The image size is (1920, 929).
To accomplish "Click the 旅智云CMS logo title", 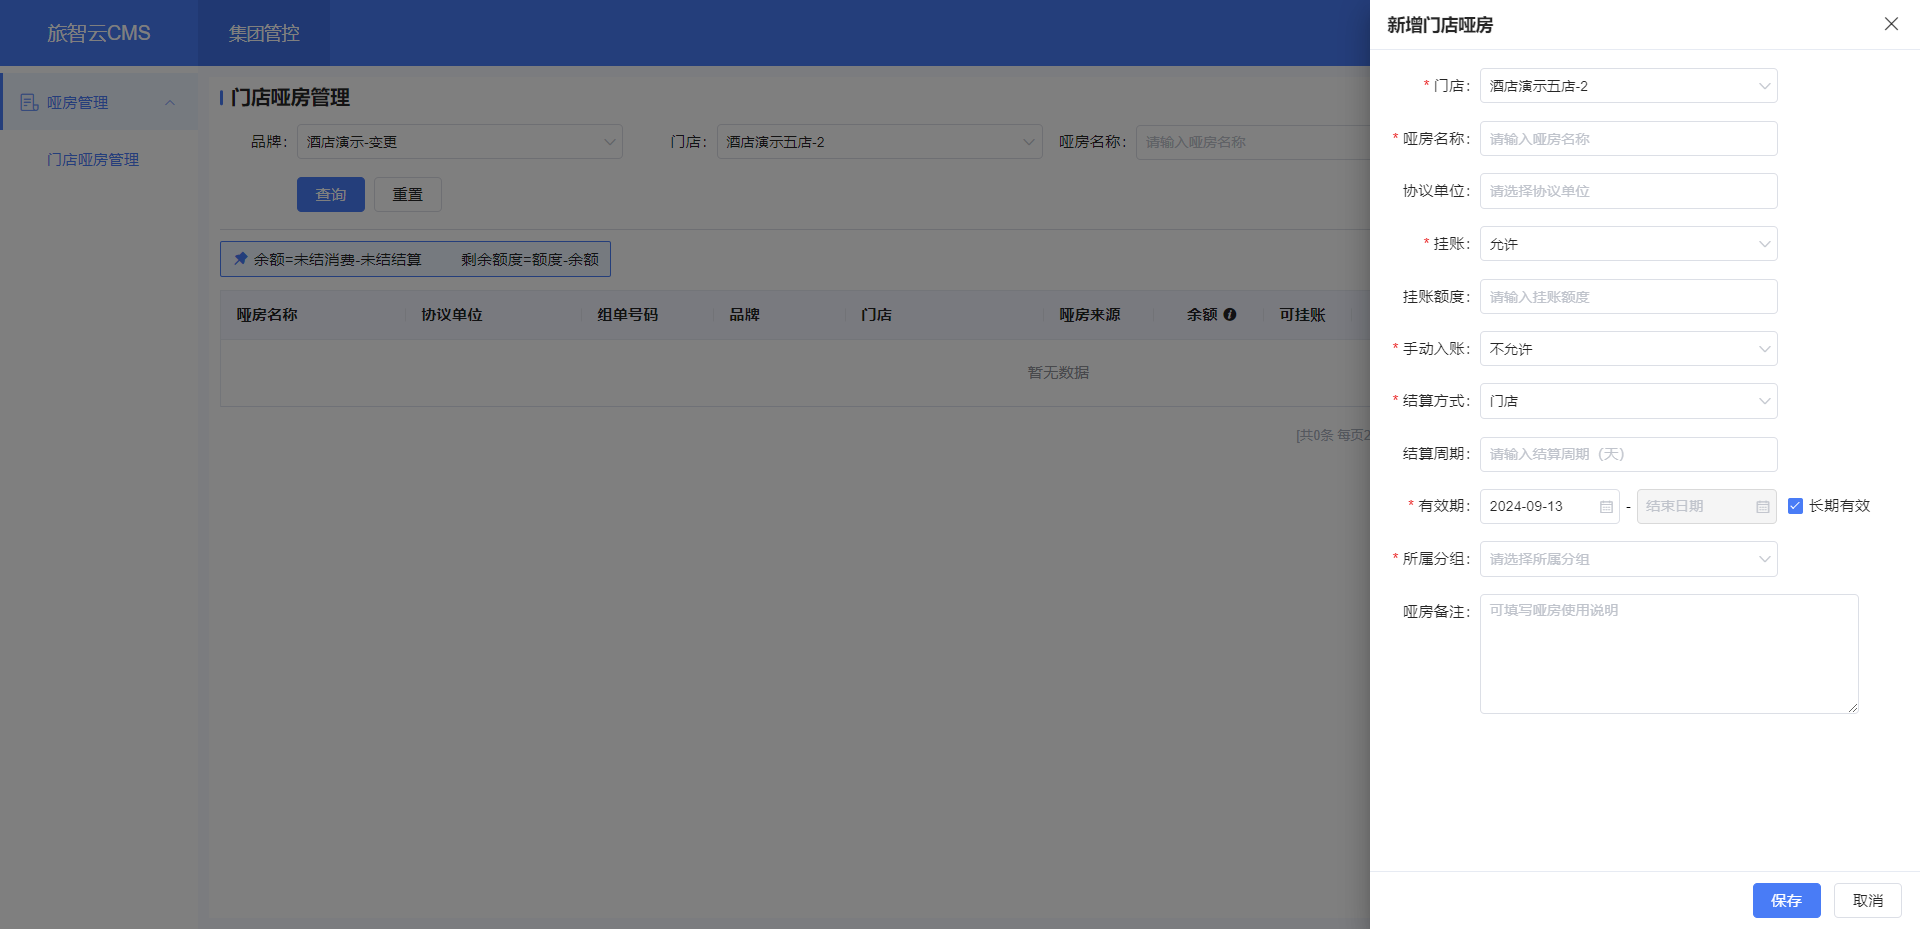I will 99,33.
